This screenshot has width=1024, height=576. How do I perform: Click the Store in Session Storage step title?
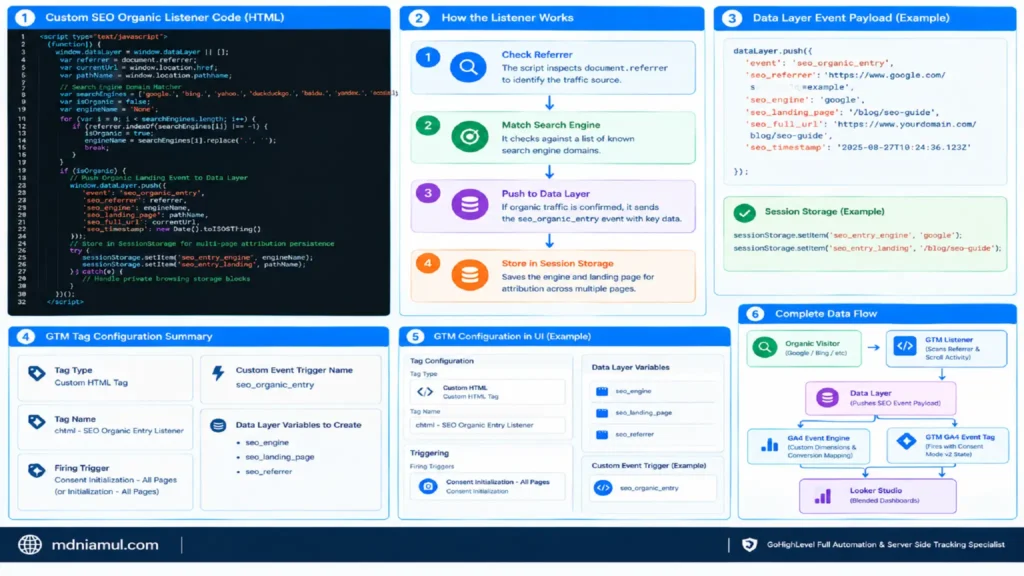[x=557, y=263]
